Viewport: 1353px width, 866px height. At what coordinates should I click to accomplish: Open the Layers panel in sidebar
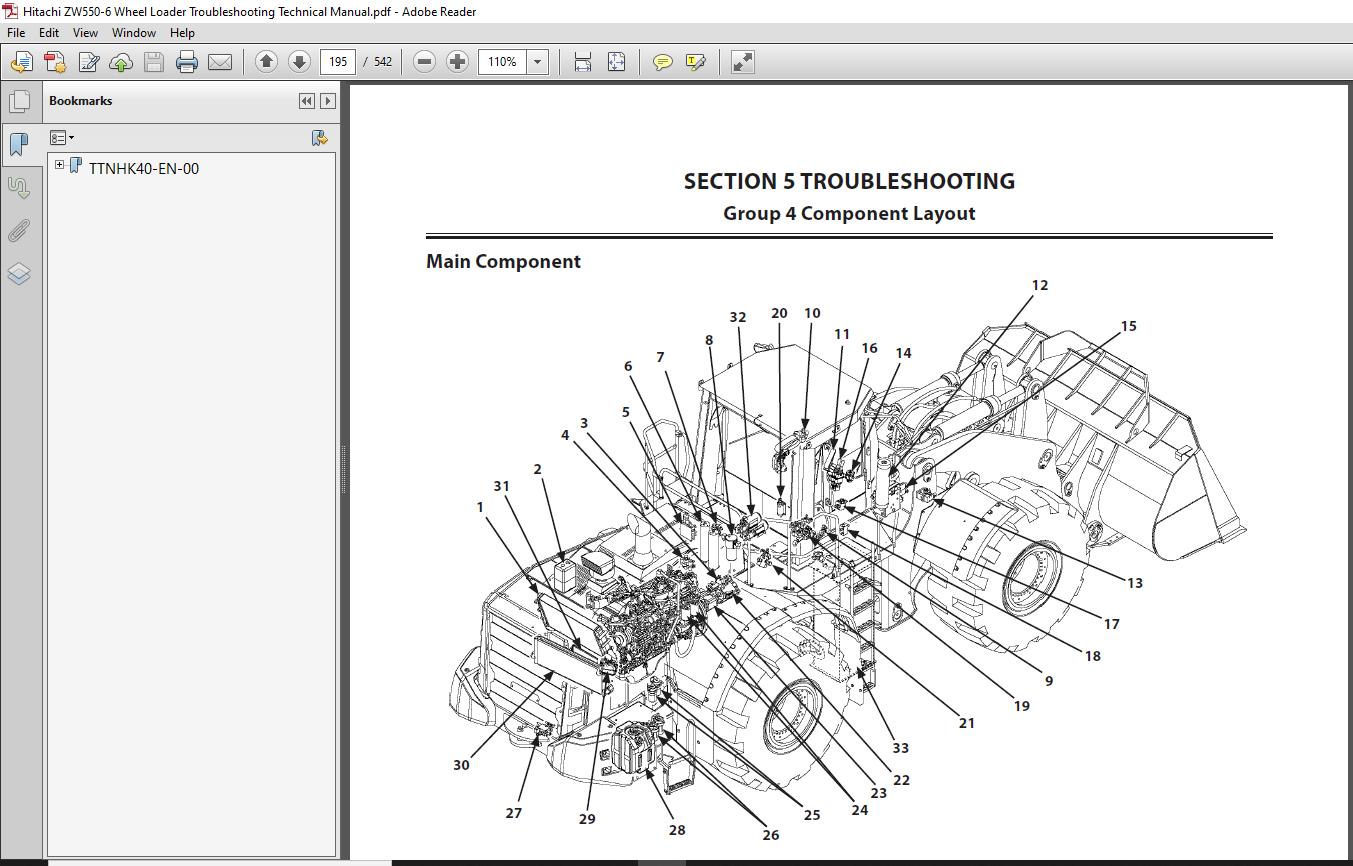(x=19, y=274)
